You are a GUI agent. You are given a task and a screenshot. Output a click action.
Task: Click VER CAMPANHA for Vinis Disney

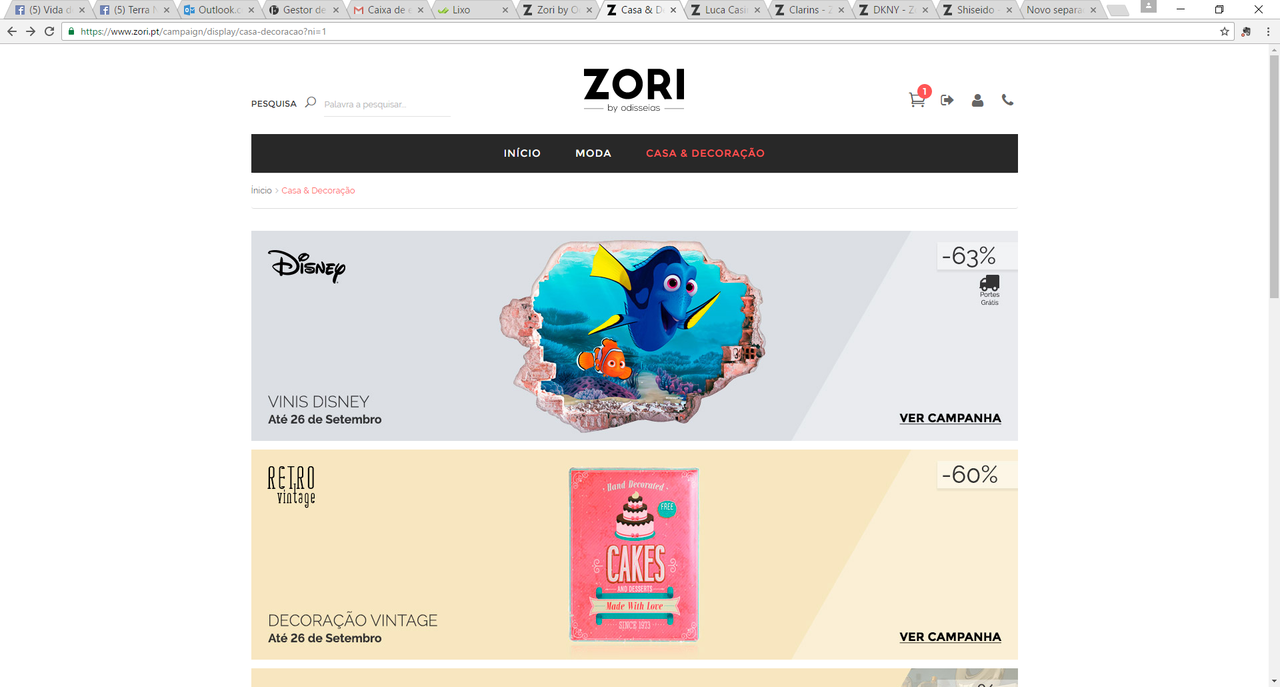click(950, 418)
